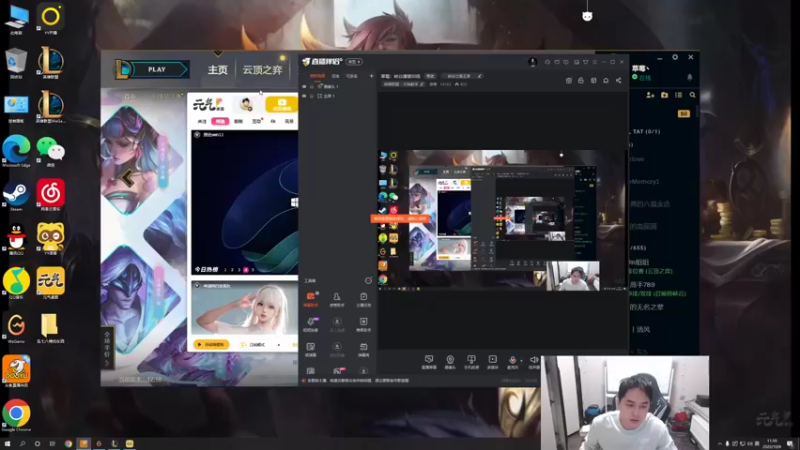Open the second toolbox tool in the top row
Viewport: 800px width, 450px height.
tap(337, 299)
